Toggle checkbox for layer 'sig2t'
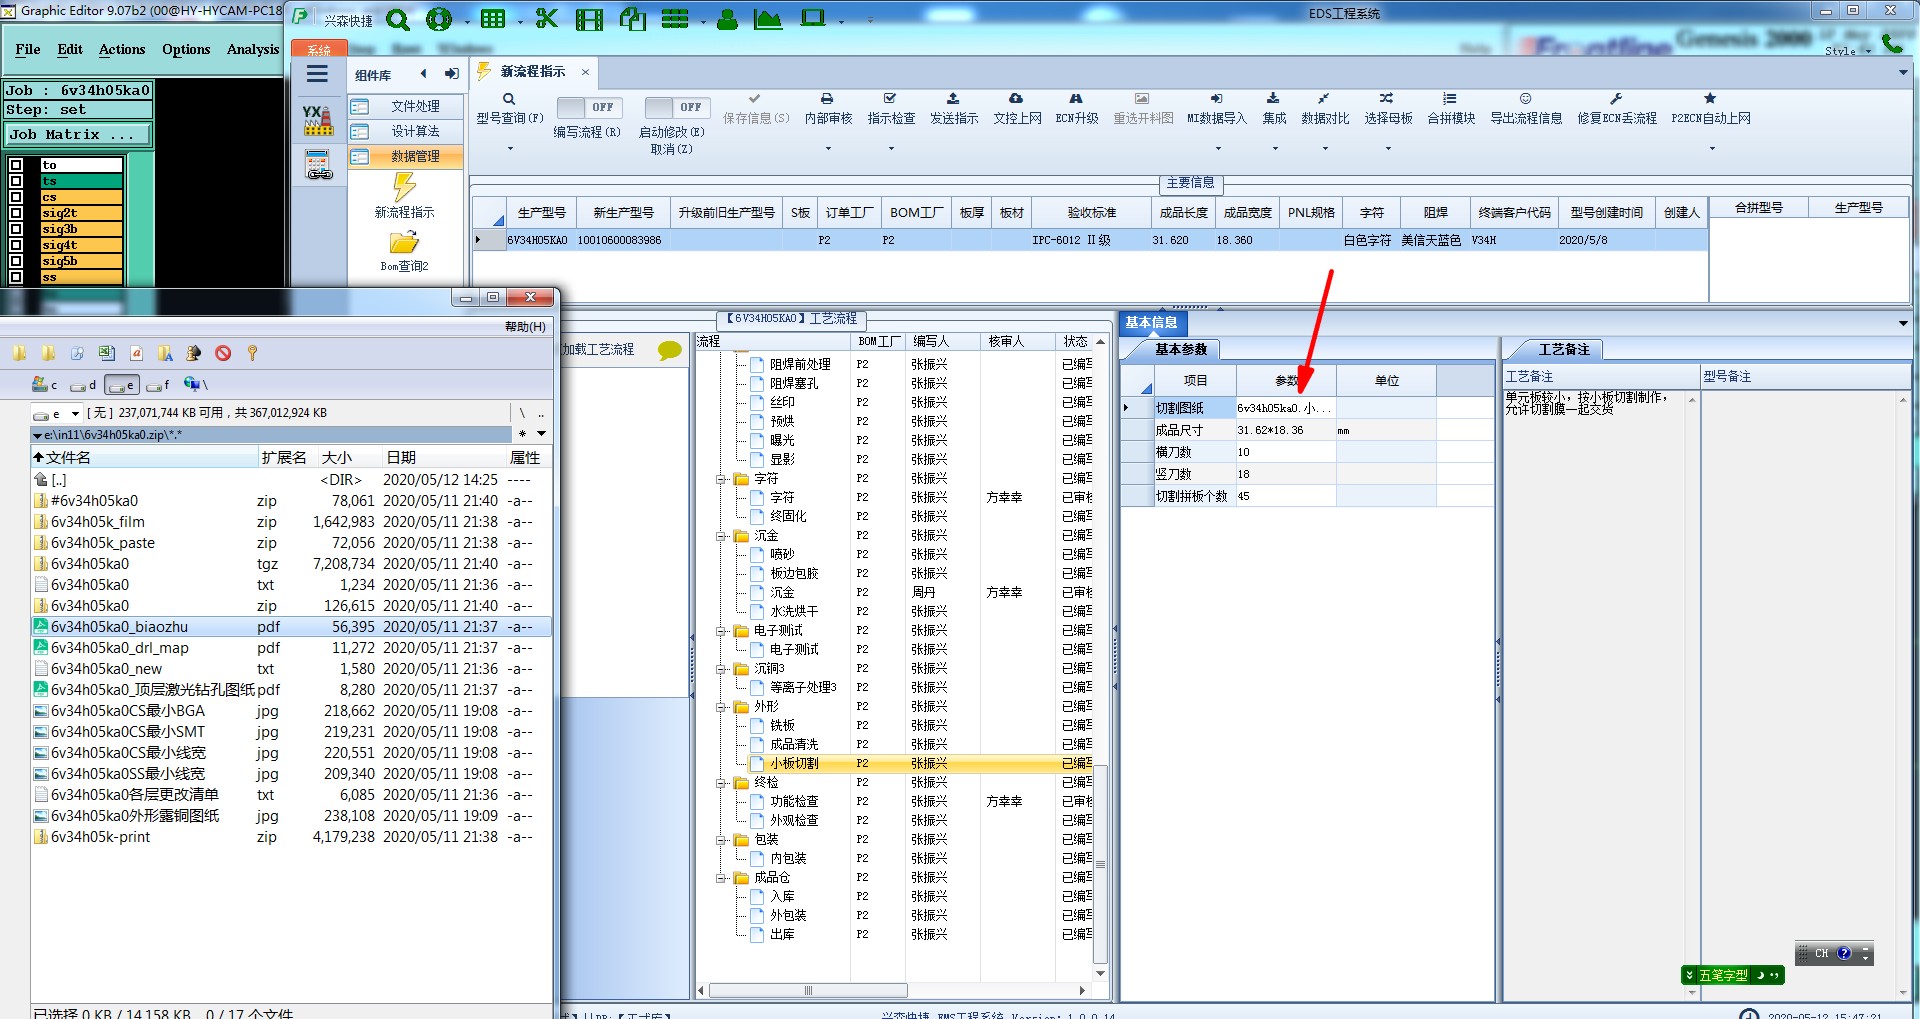The height and width of the screenshot is (1019, 1920). 16,213
